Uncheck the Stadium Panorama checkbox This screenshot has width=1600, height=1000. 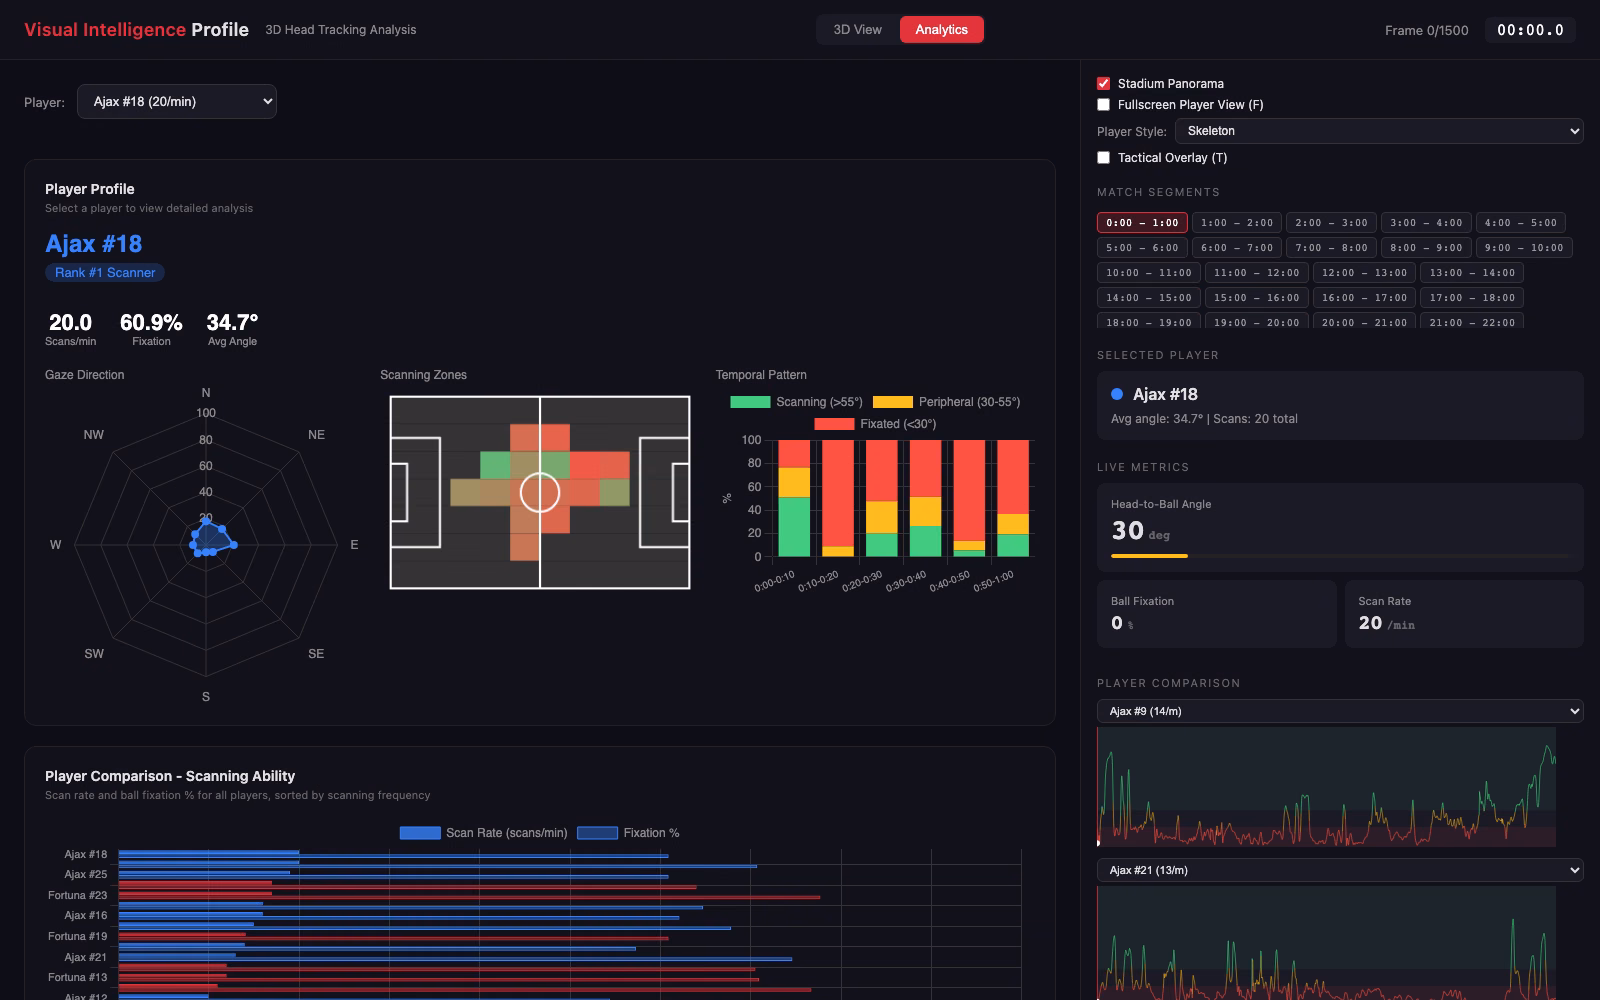coord(1104,84)
